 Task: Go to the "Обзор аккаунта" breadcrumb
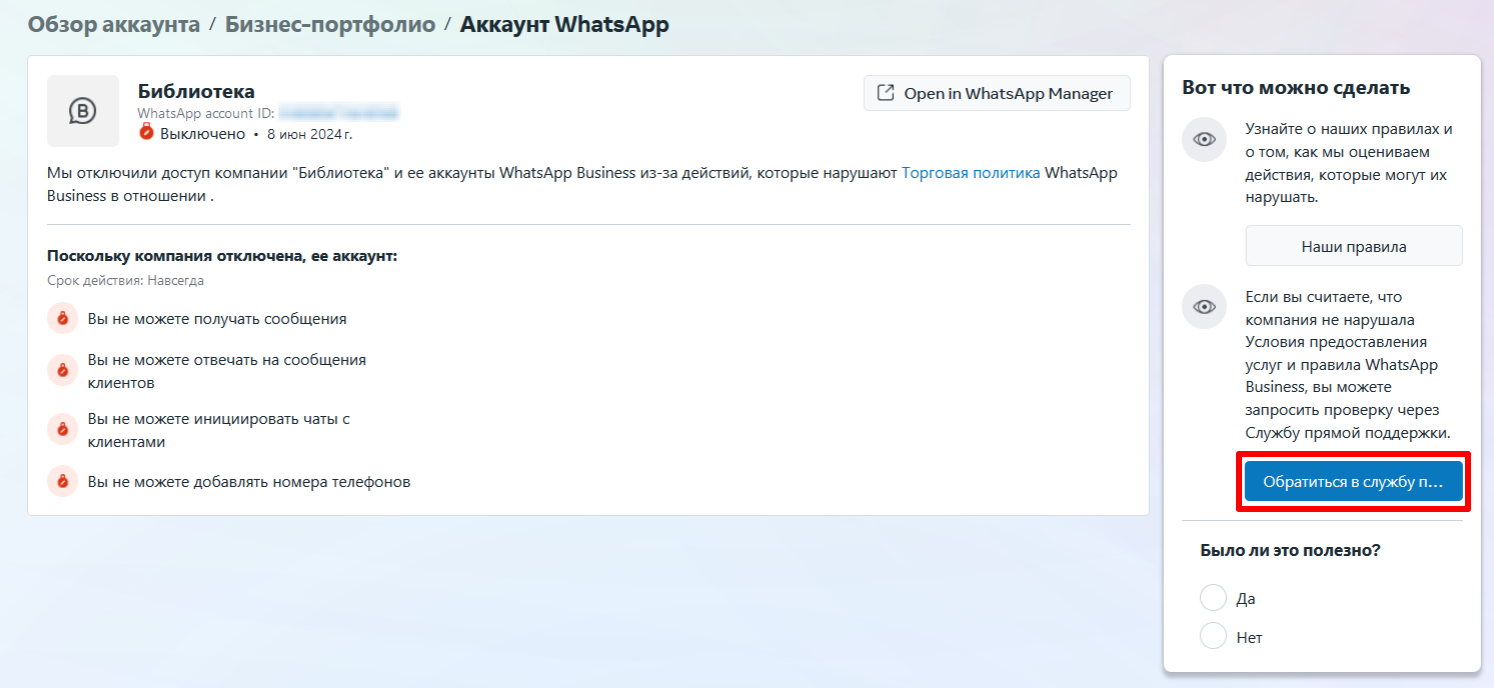[x=114, y=24]
